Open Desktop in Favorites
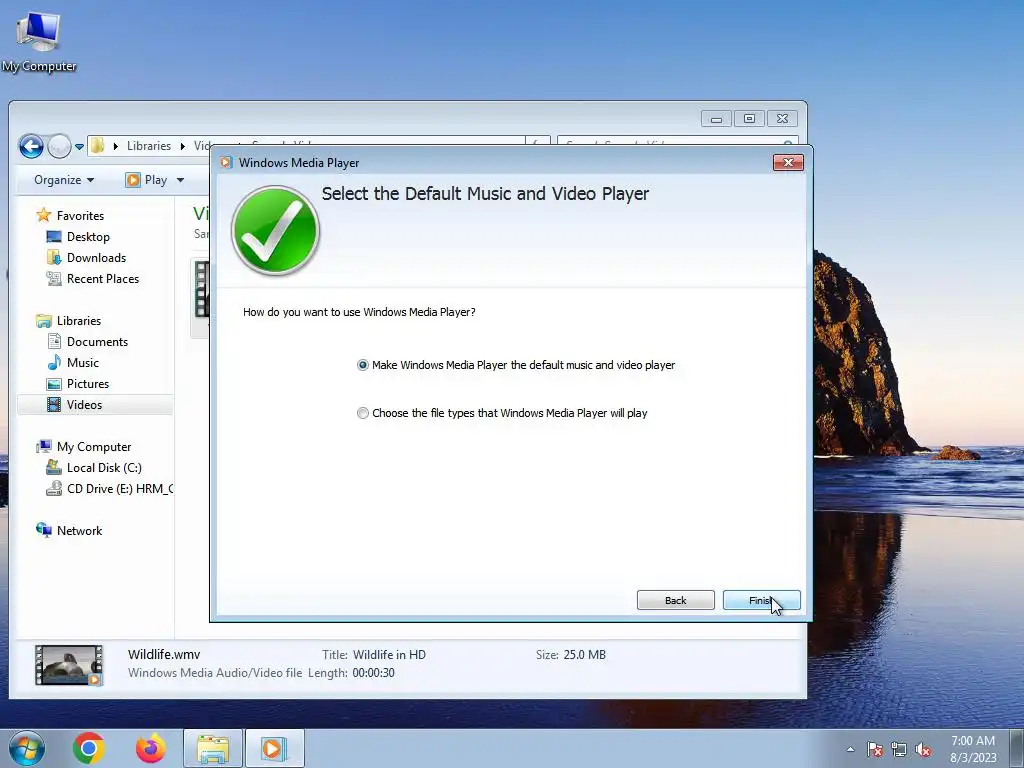Image resolution: width=1024 pixels, height=768 pixels. [88, 236]
